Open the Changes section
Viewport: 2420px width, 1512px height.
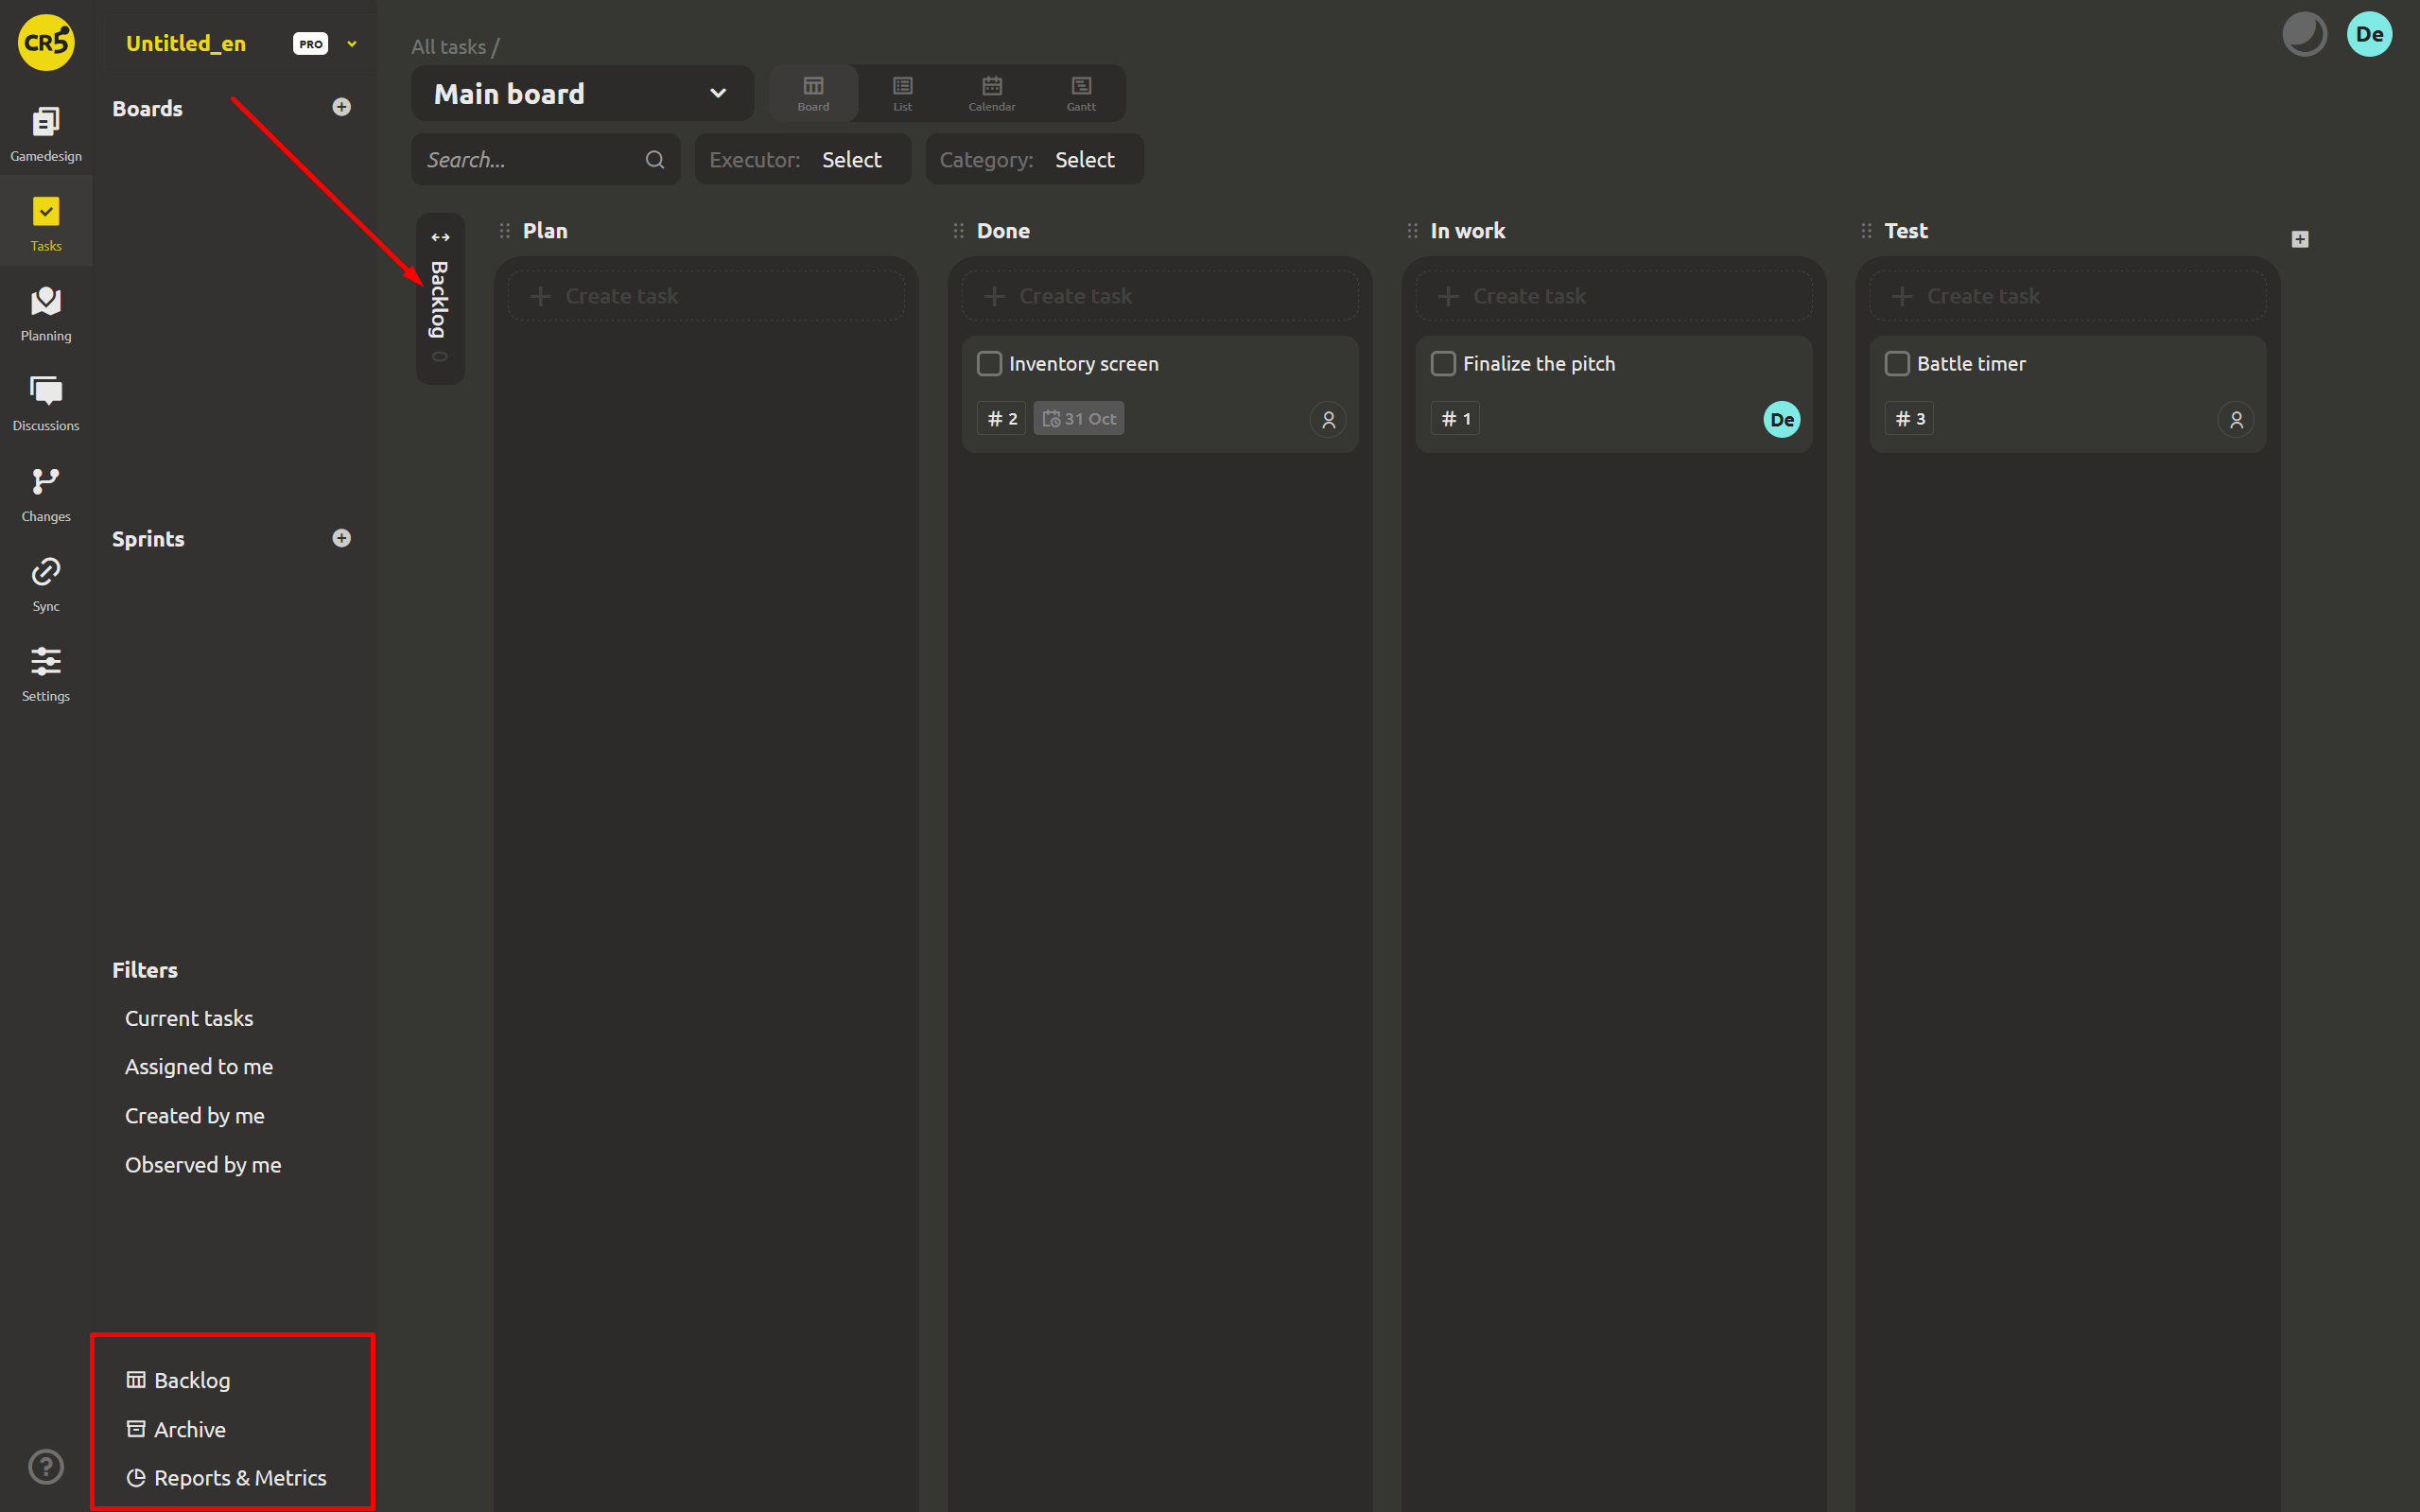pos(46,494)
